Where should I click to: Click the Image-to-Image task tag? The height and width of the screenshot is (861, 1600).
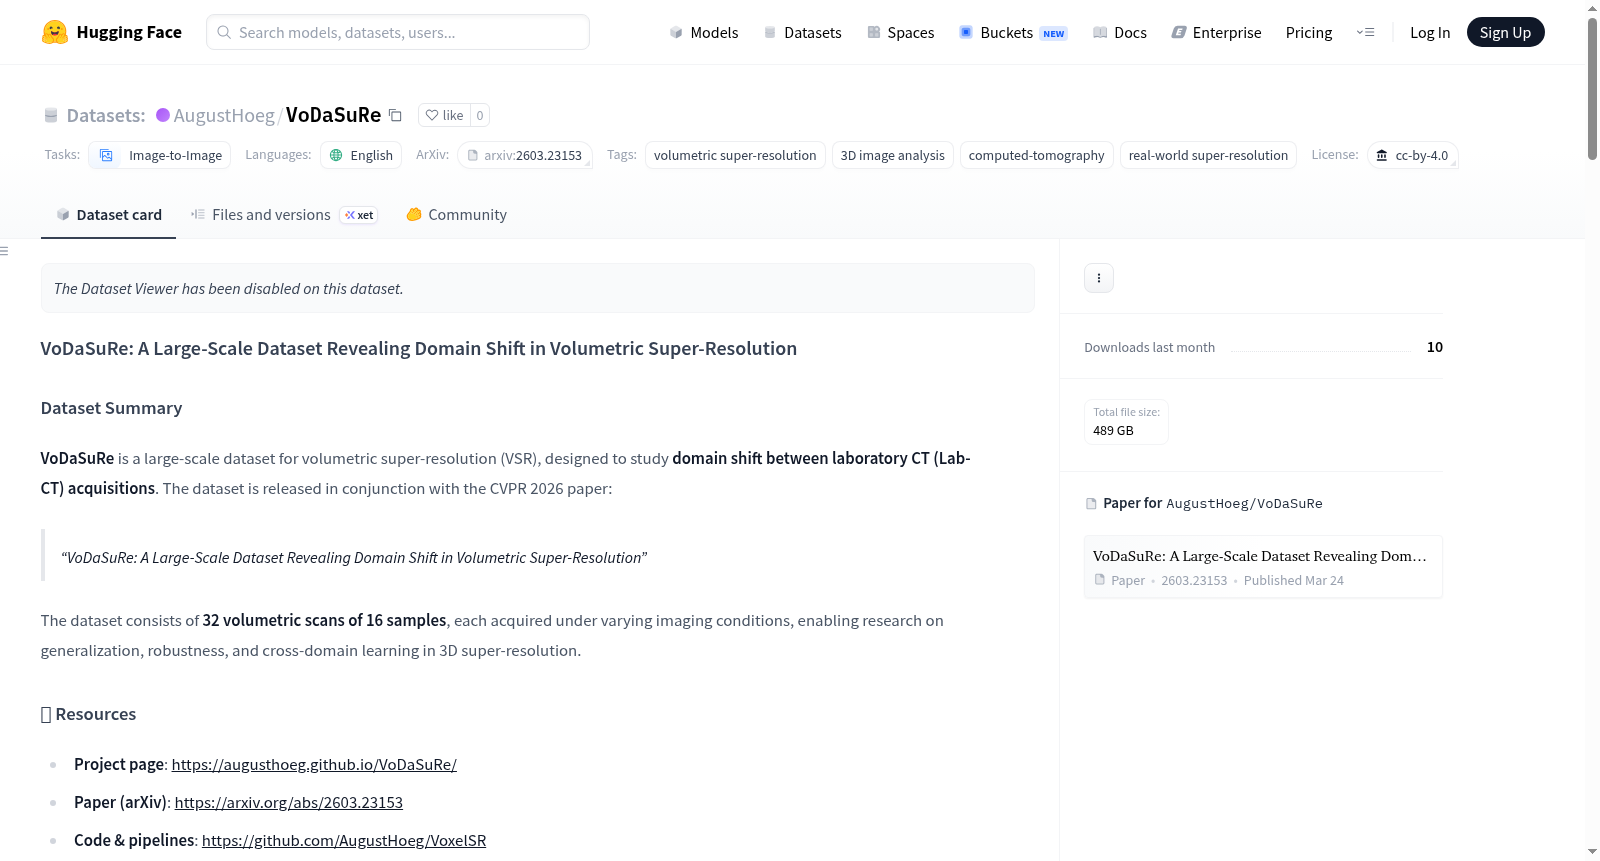160,155
